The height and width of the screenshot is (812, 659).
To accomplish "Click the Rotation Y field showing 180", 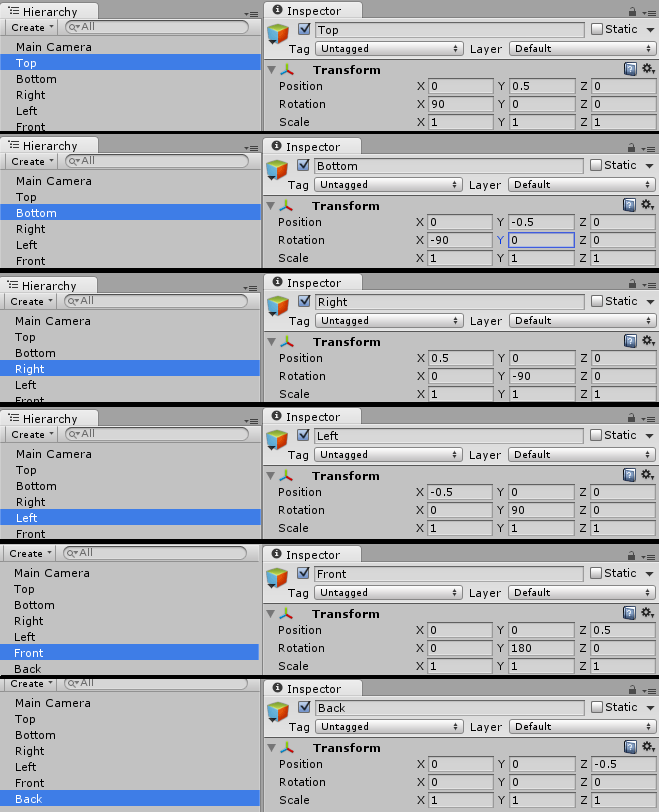I will coord(540,648).
